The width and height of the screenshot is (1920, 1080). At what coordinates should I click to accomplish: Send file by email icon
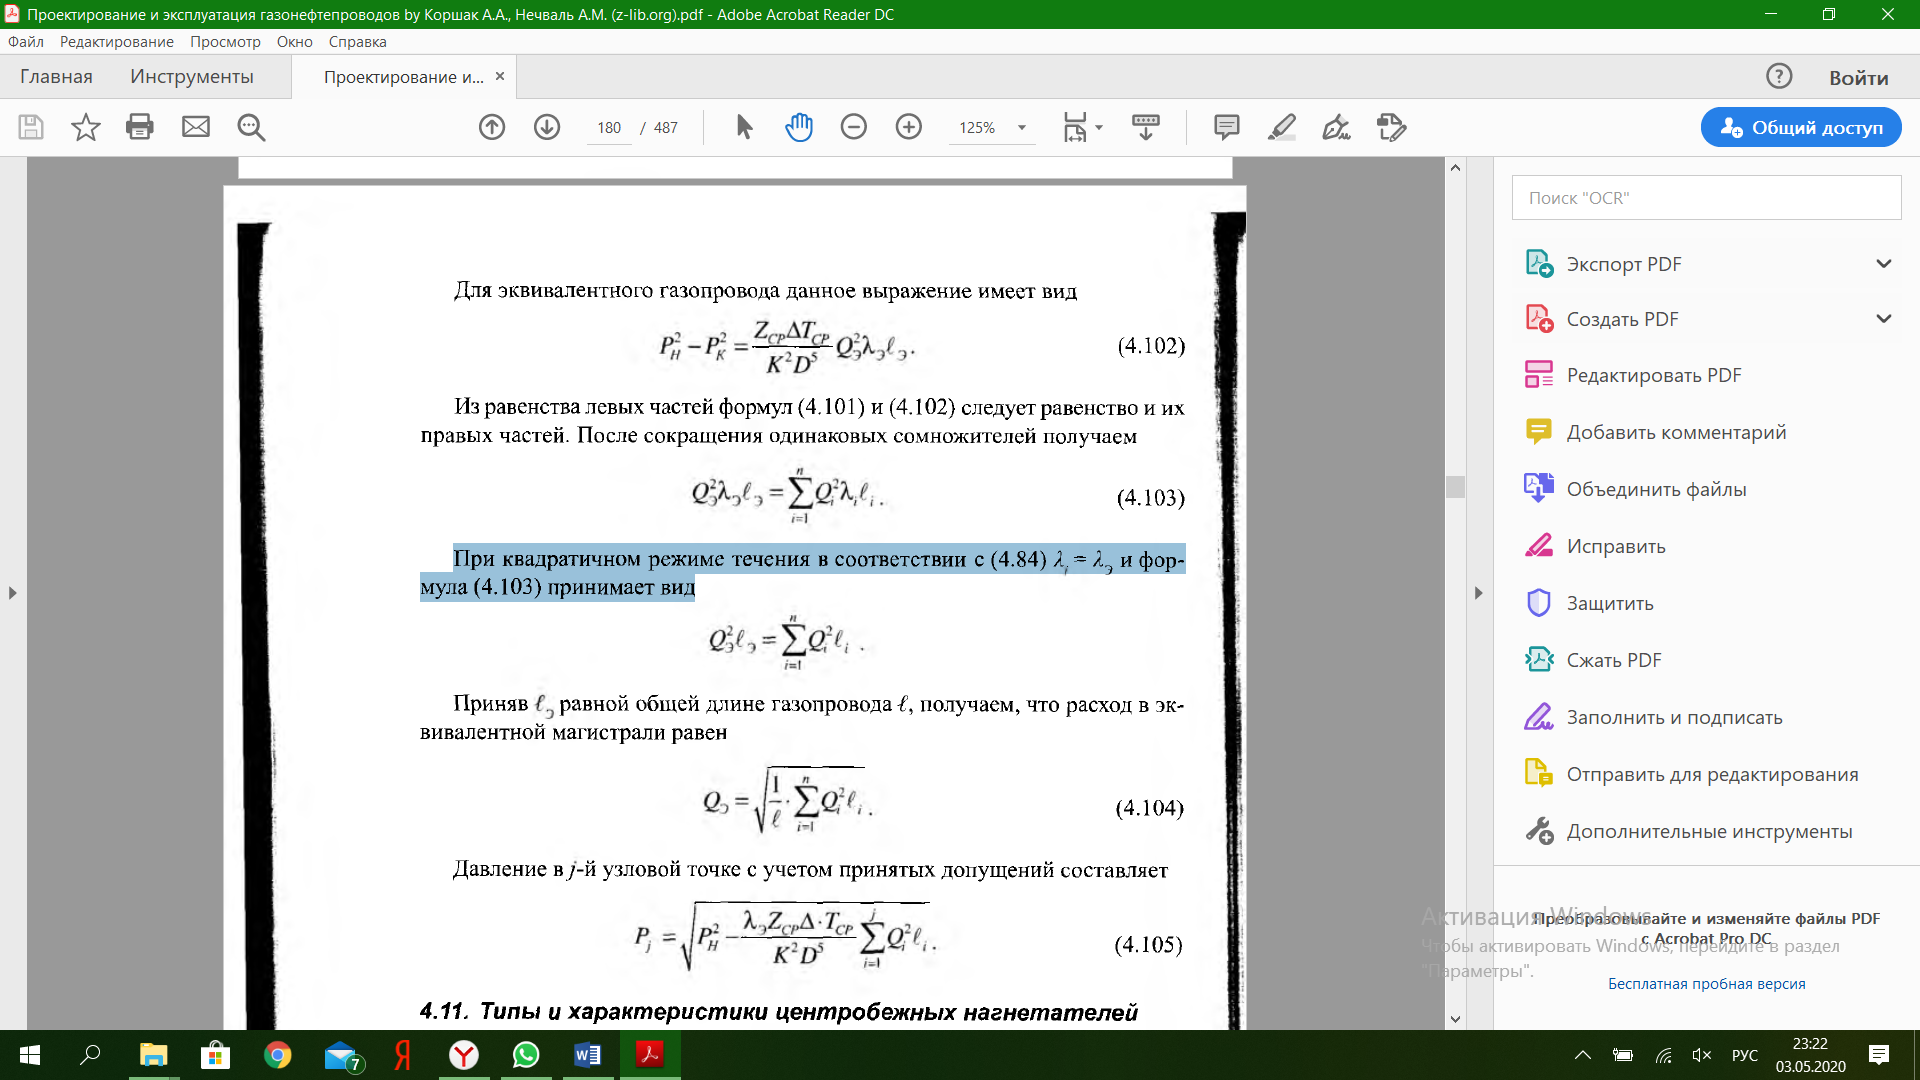[196, 127]
